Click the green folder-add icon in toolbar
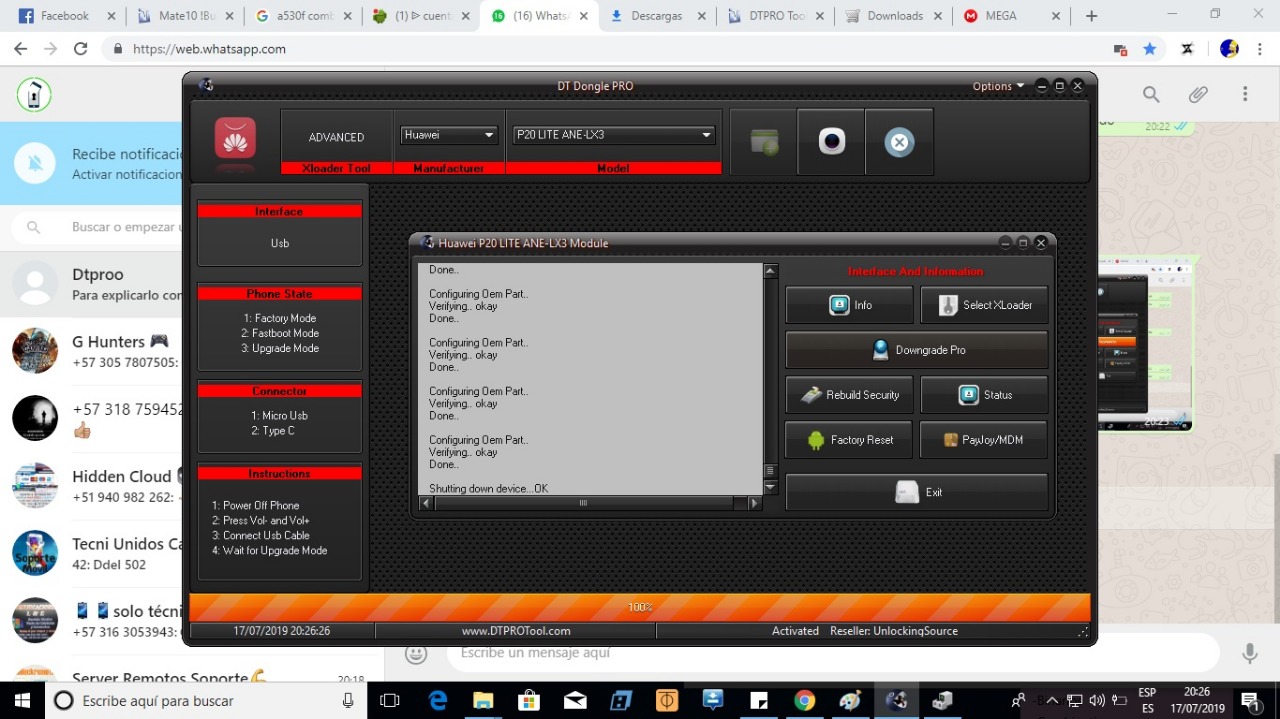Screen dimensions: 1280x719 [764, 142]
